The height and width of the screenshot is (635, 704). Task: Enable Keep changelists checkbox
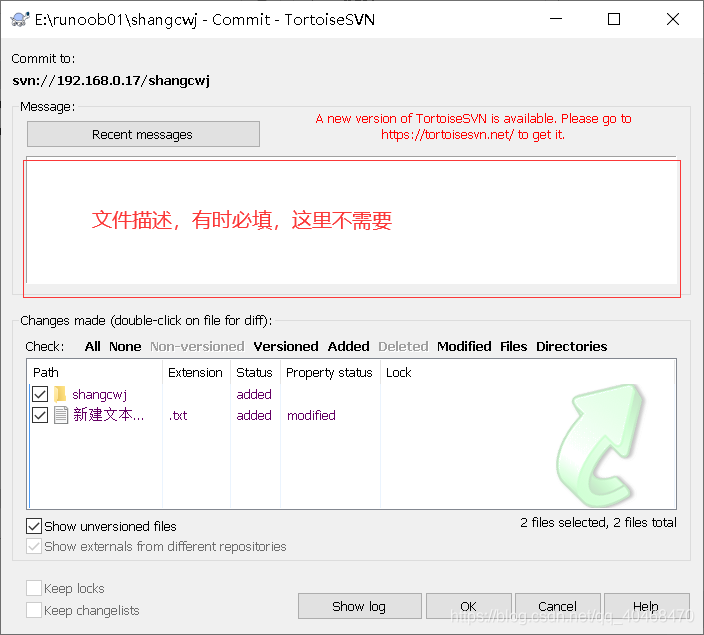pyautogui.click(x=34, y=610)
